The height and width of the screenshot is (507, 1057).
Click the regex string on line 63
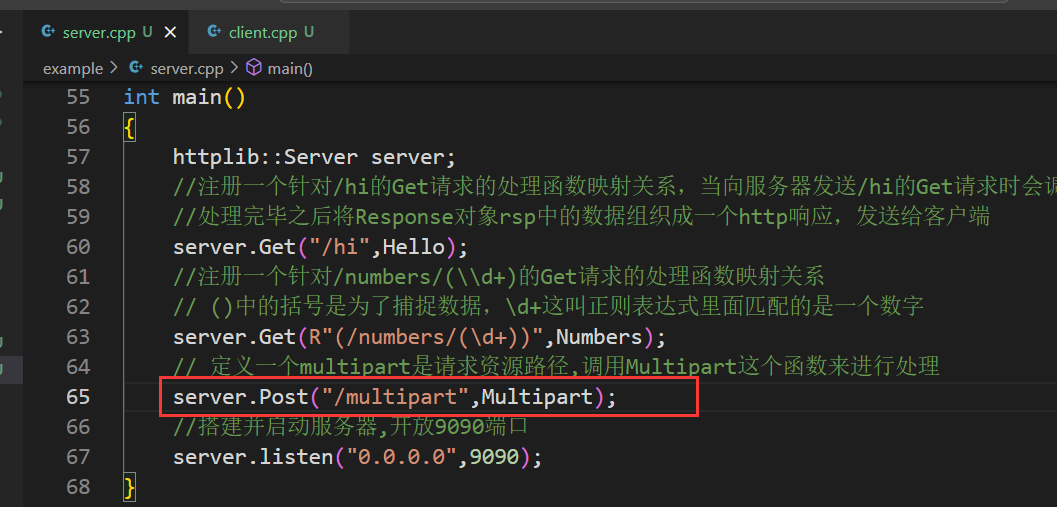click(x=426, y=337)
